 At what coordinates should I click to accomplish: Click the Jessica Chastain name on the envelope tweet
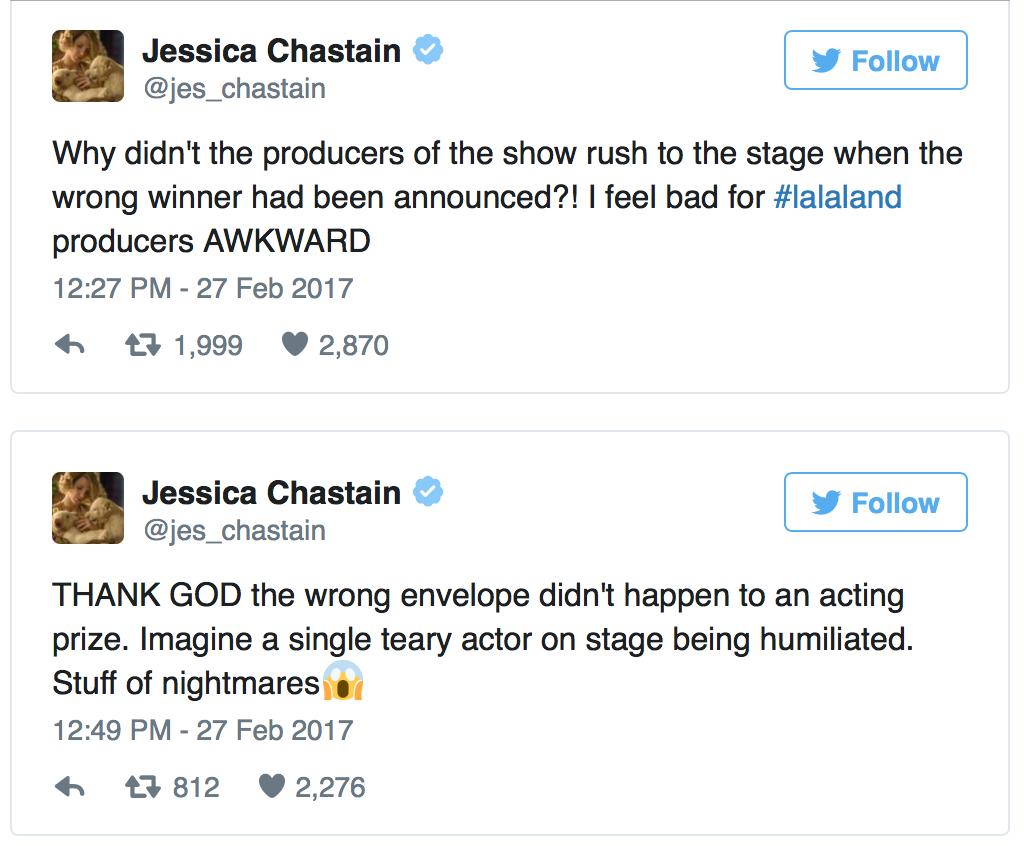[271, 492]
